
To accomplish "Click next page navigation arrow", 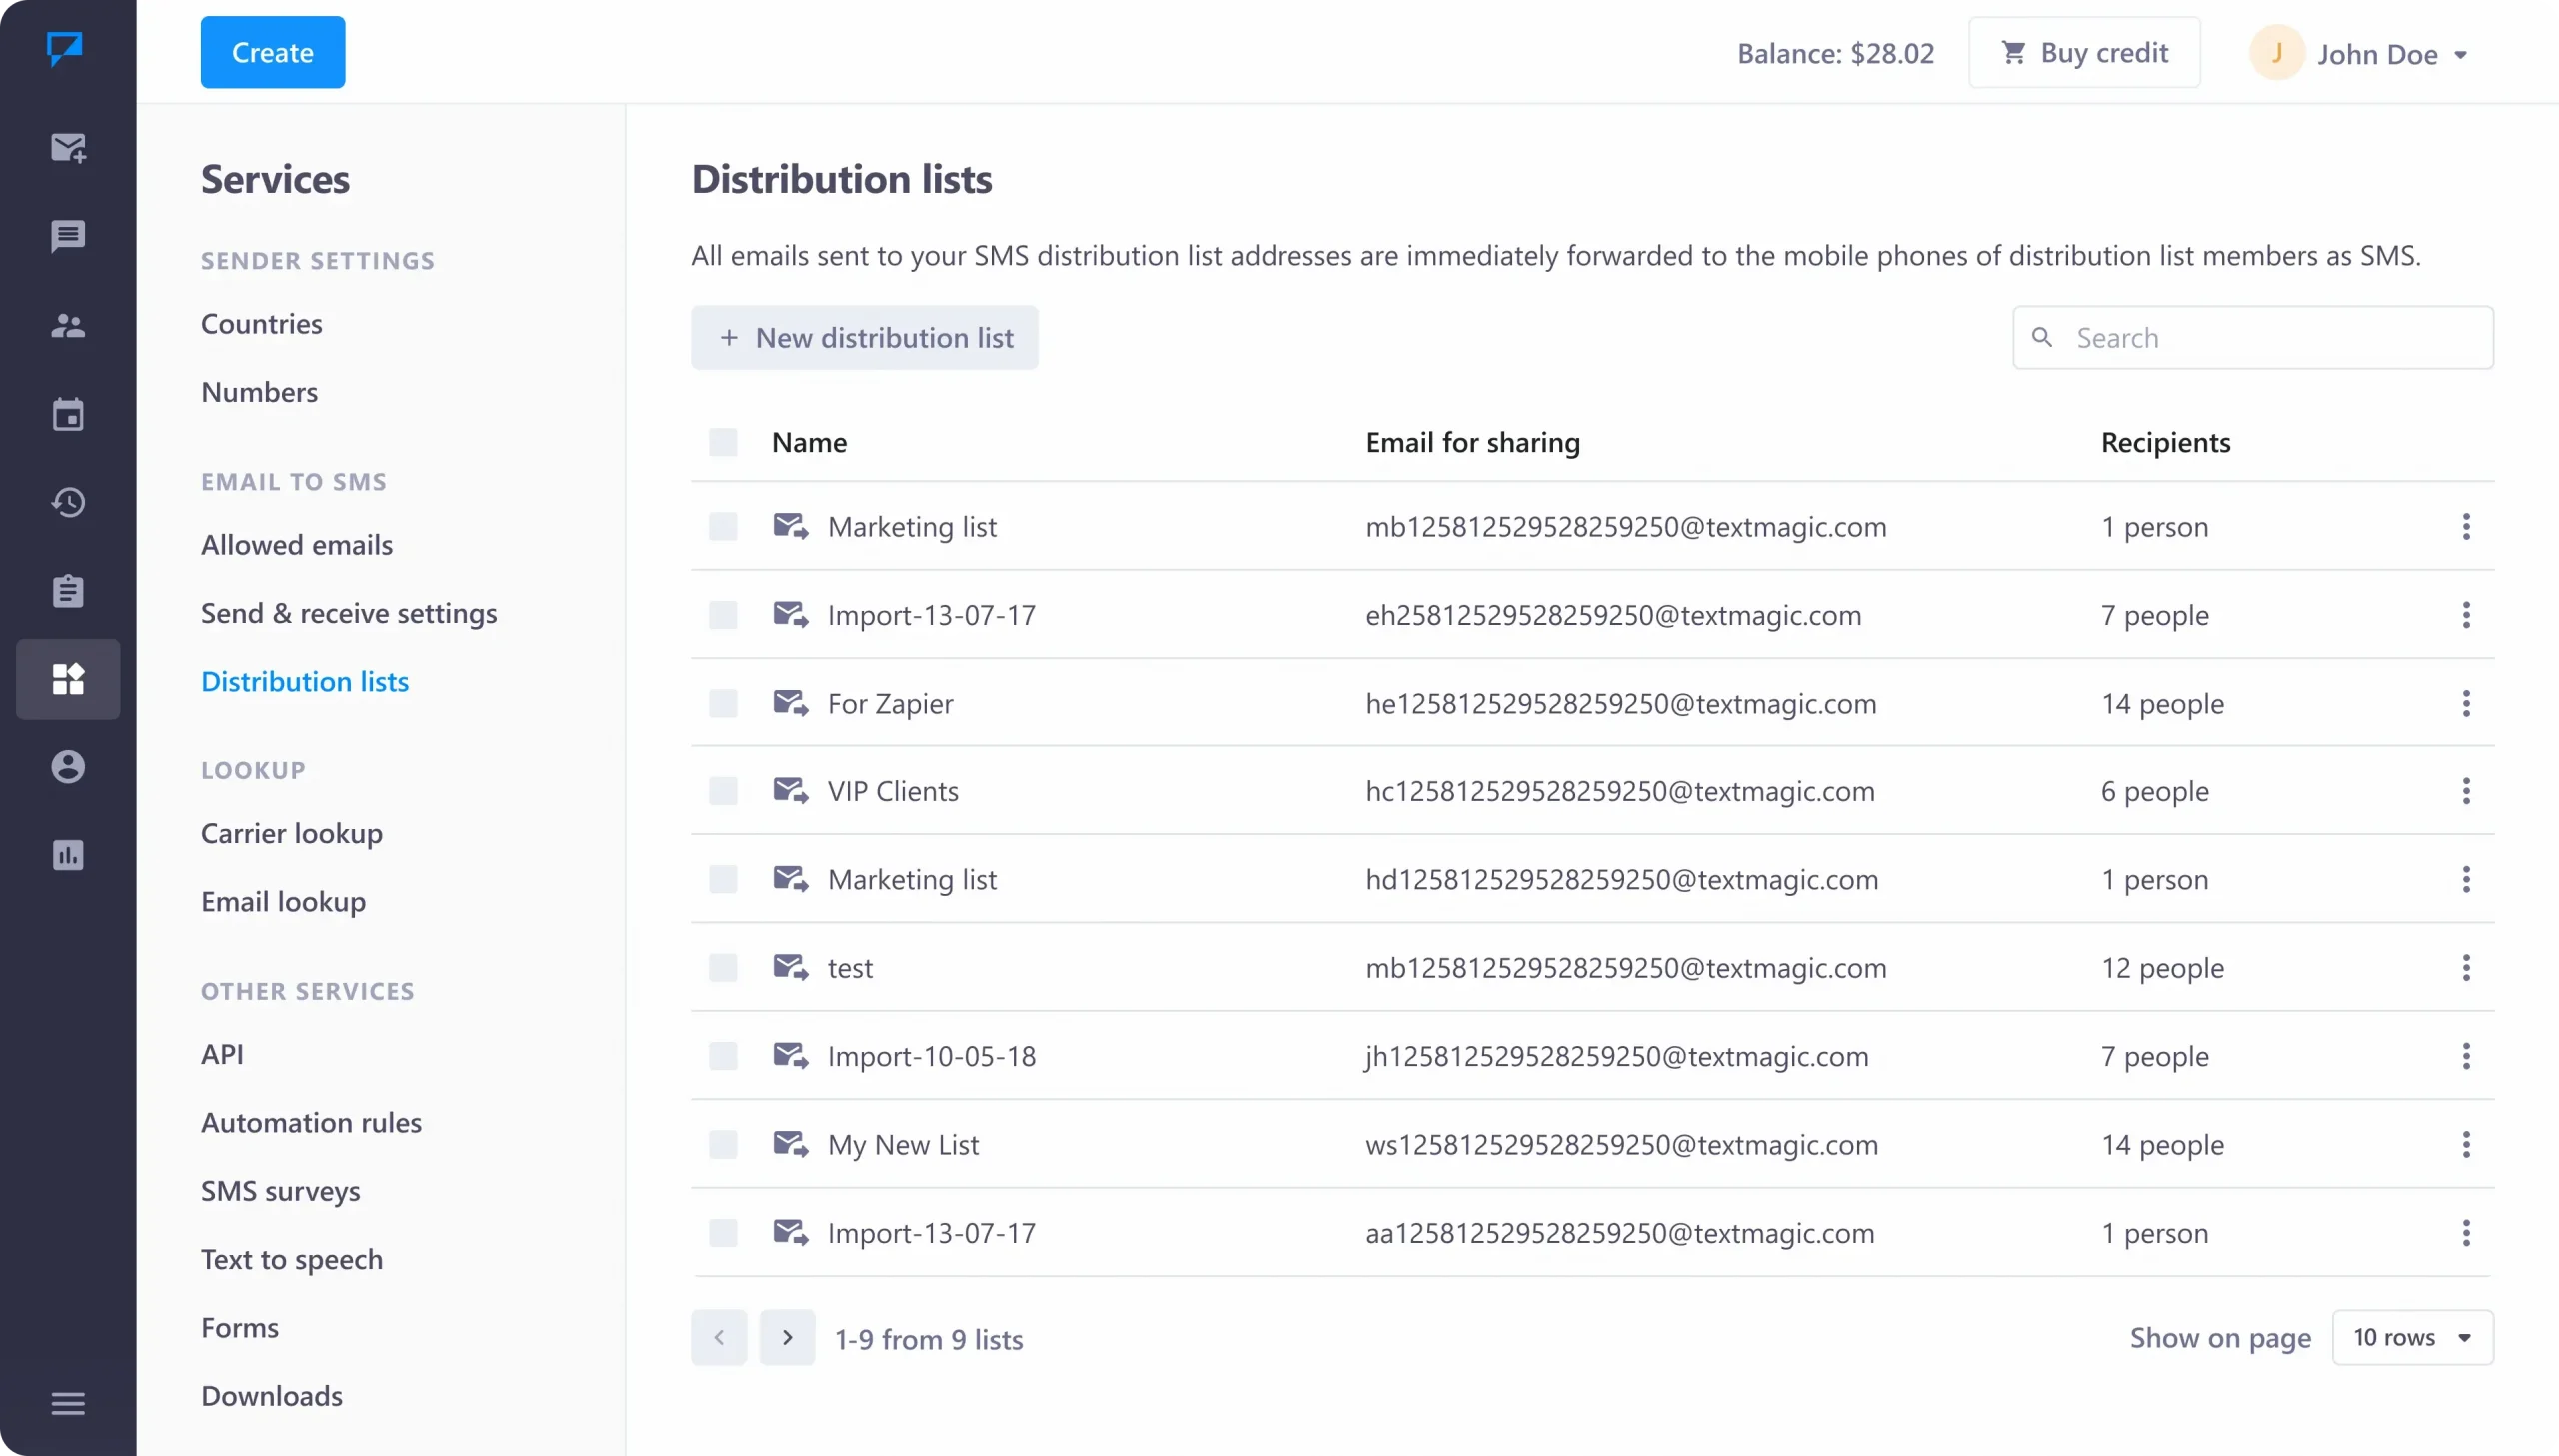I will 786,1336.
